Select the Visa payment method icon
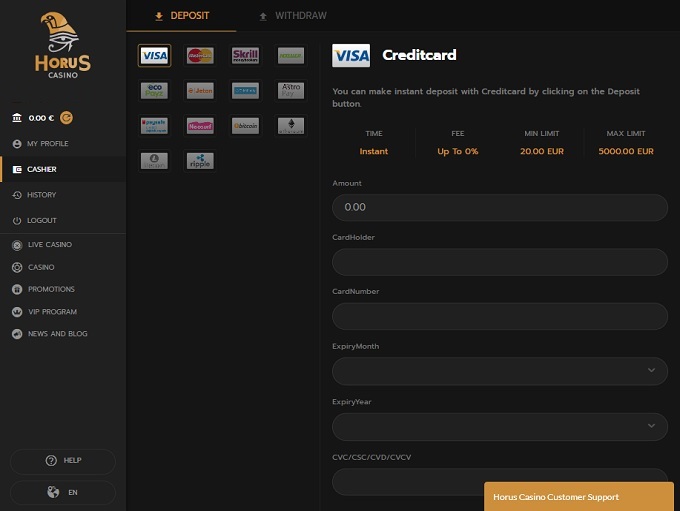 click(154, 56)
